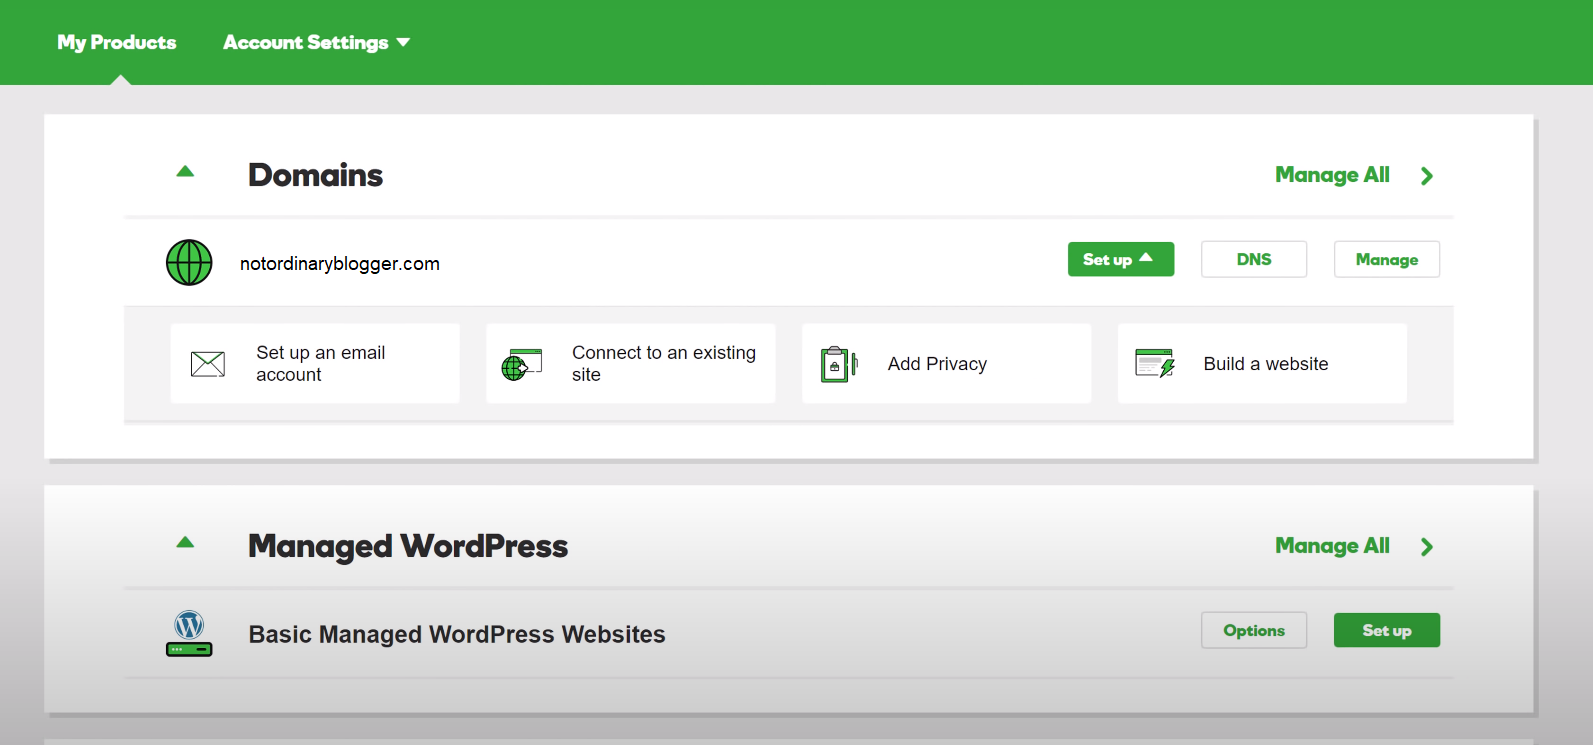Viewport: 1593px width, 745px height.
Task: Click the chevron arrow next to Managed WordPress Manage All
Action: point(1427,547)
